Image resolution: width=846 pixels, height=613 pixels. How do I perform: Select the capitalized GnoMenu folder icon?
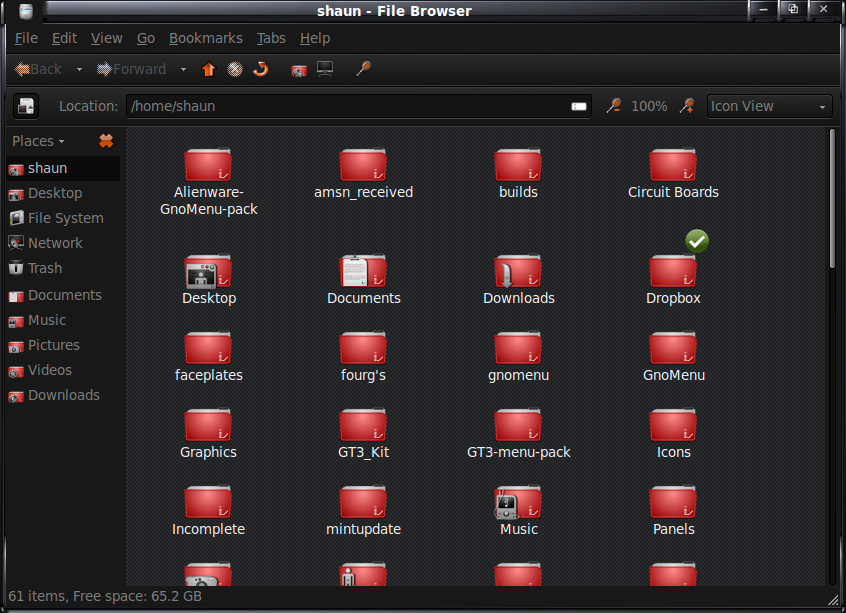[x=673, y=348]
